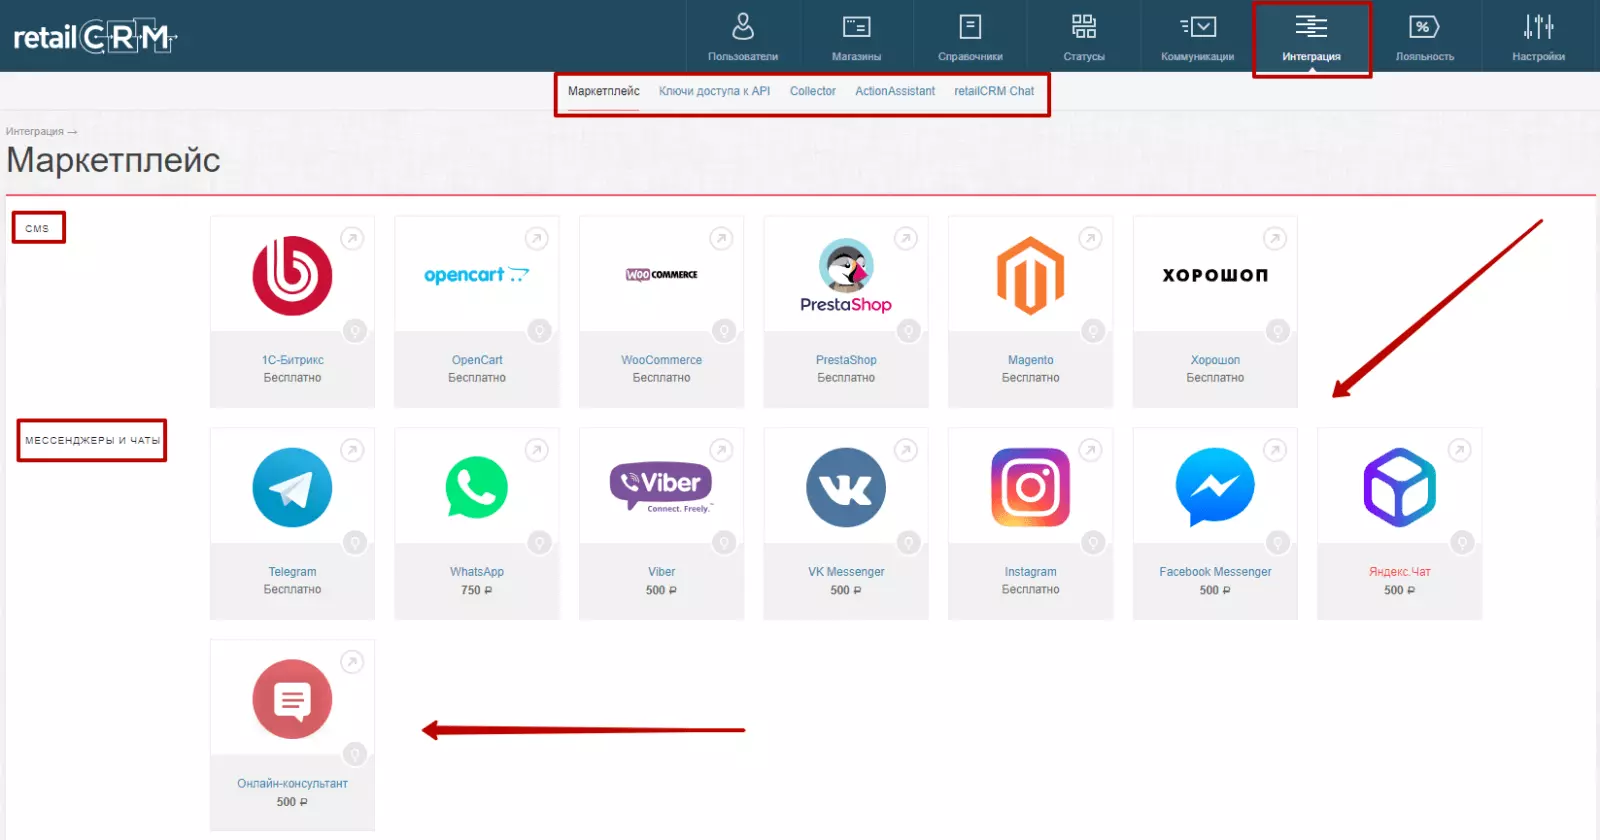Open the red Яндекс.Чат link
The image size is (1600, 840).
1400,572
